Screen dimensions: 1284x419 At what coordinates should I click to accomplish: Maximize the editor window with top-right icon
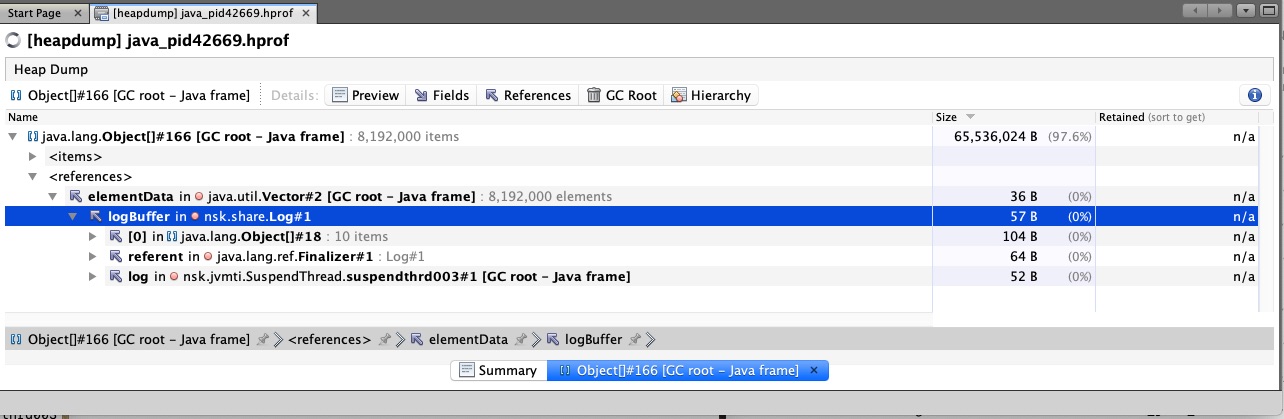point(1270,11)
